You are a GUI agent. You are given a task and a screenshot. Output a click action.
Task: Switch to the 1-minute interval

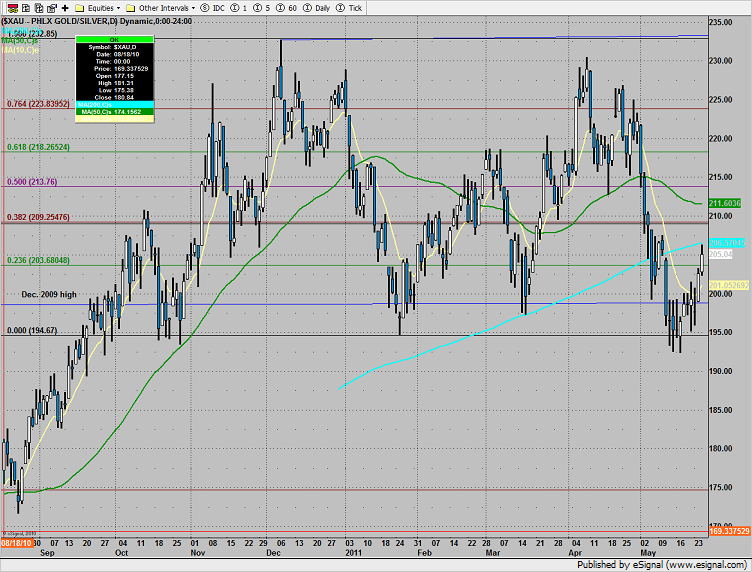(x=239, y=8)
